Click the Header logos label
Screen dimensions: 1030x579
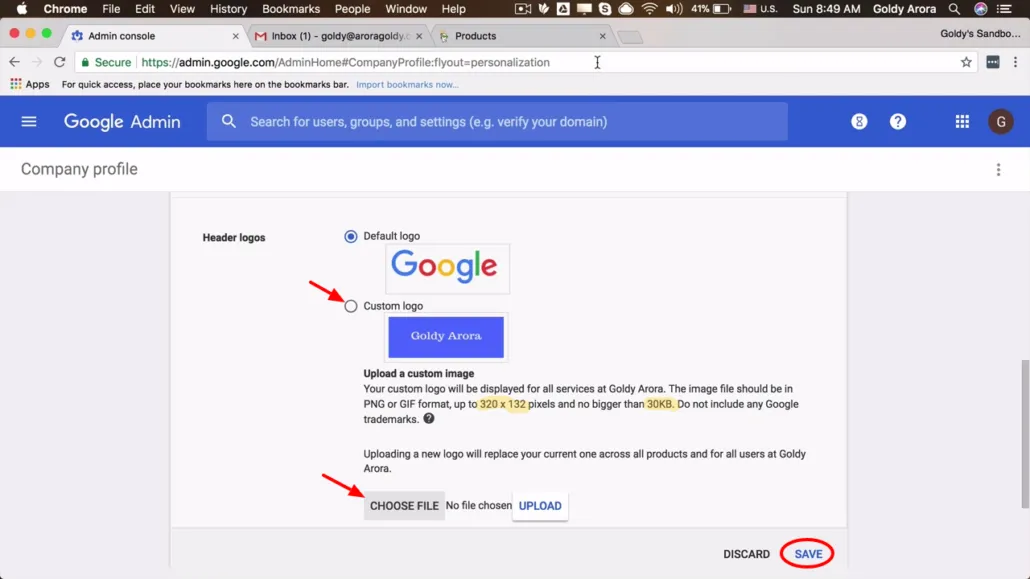234,238
